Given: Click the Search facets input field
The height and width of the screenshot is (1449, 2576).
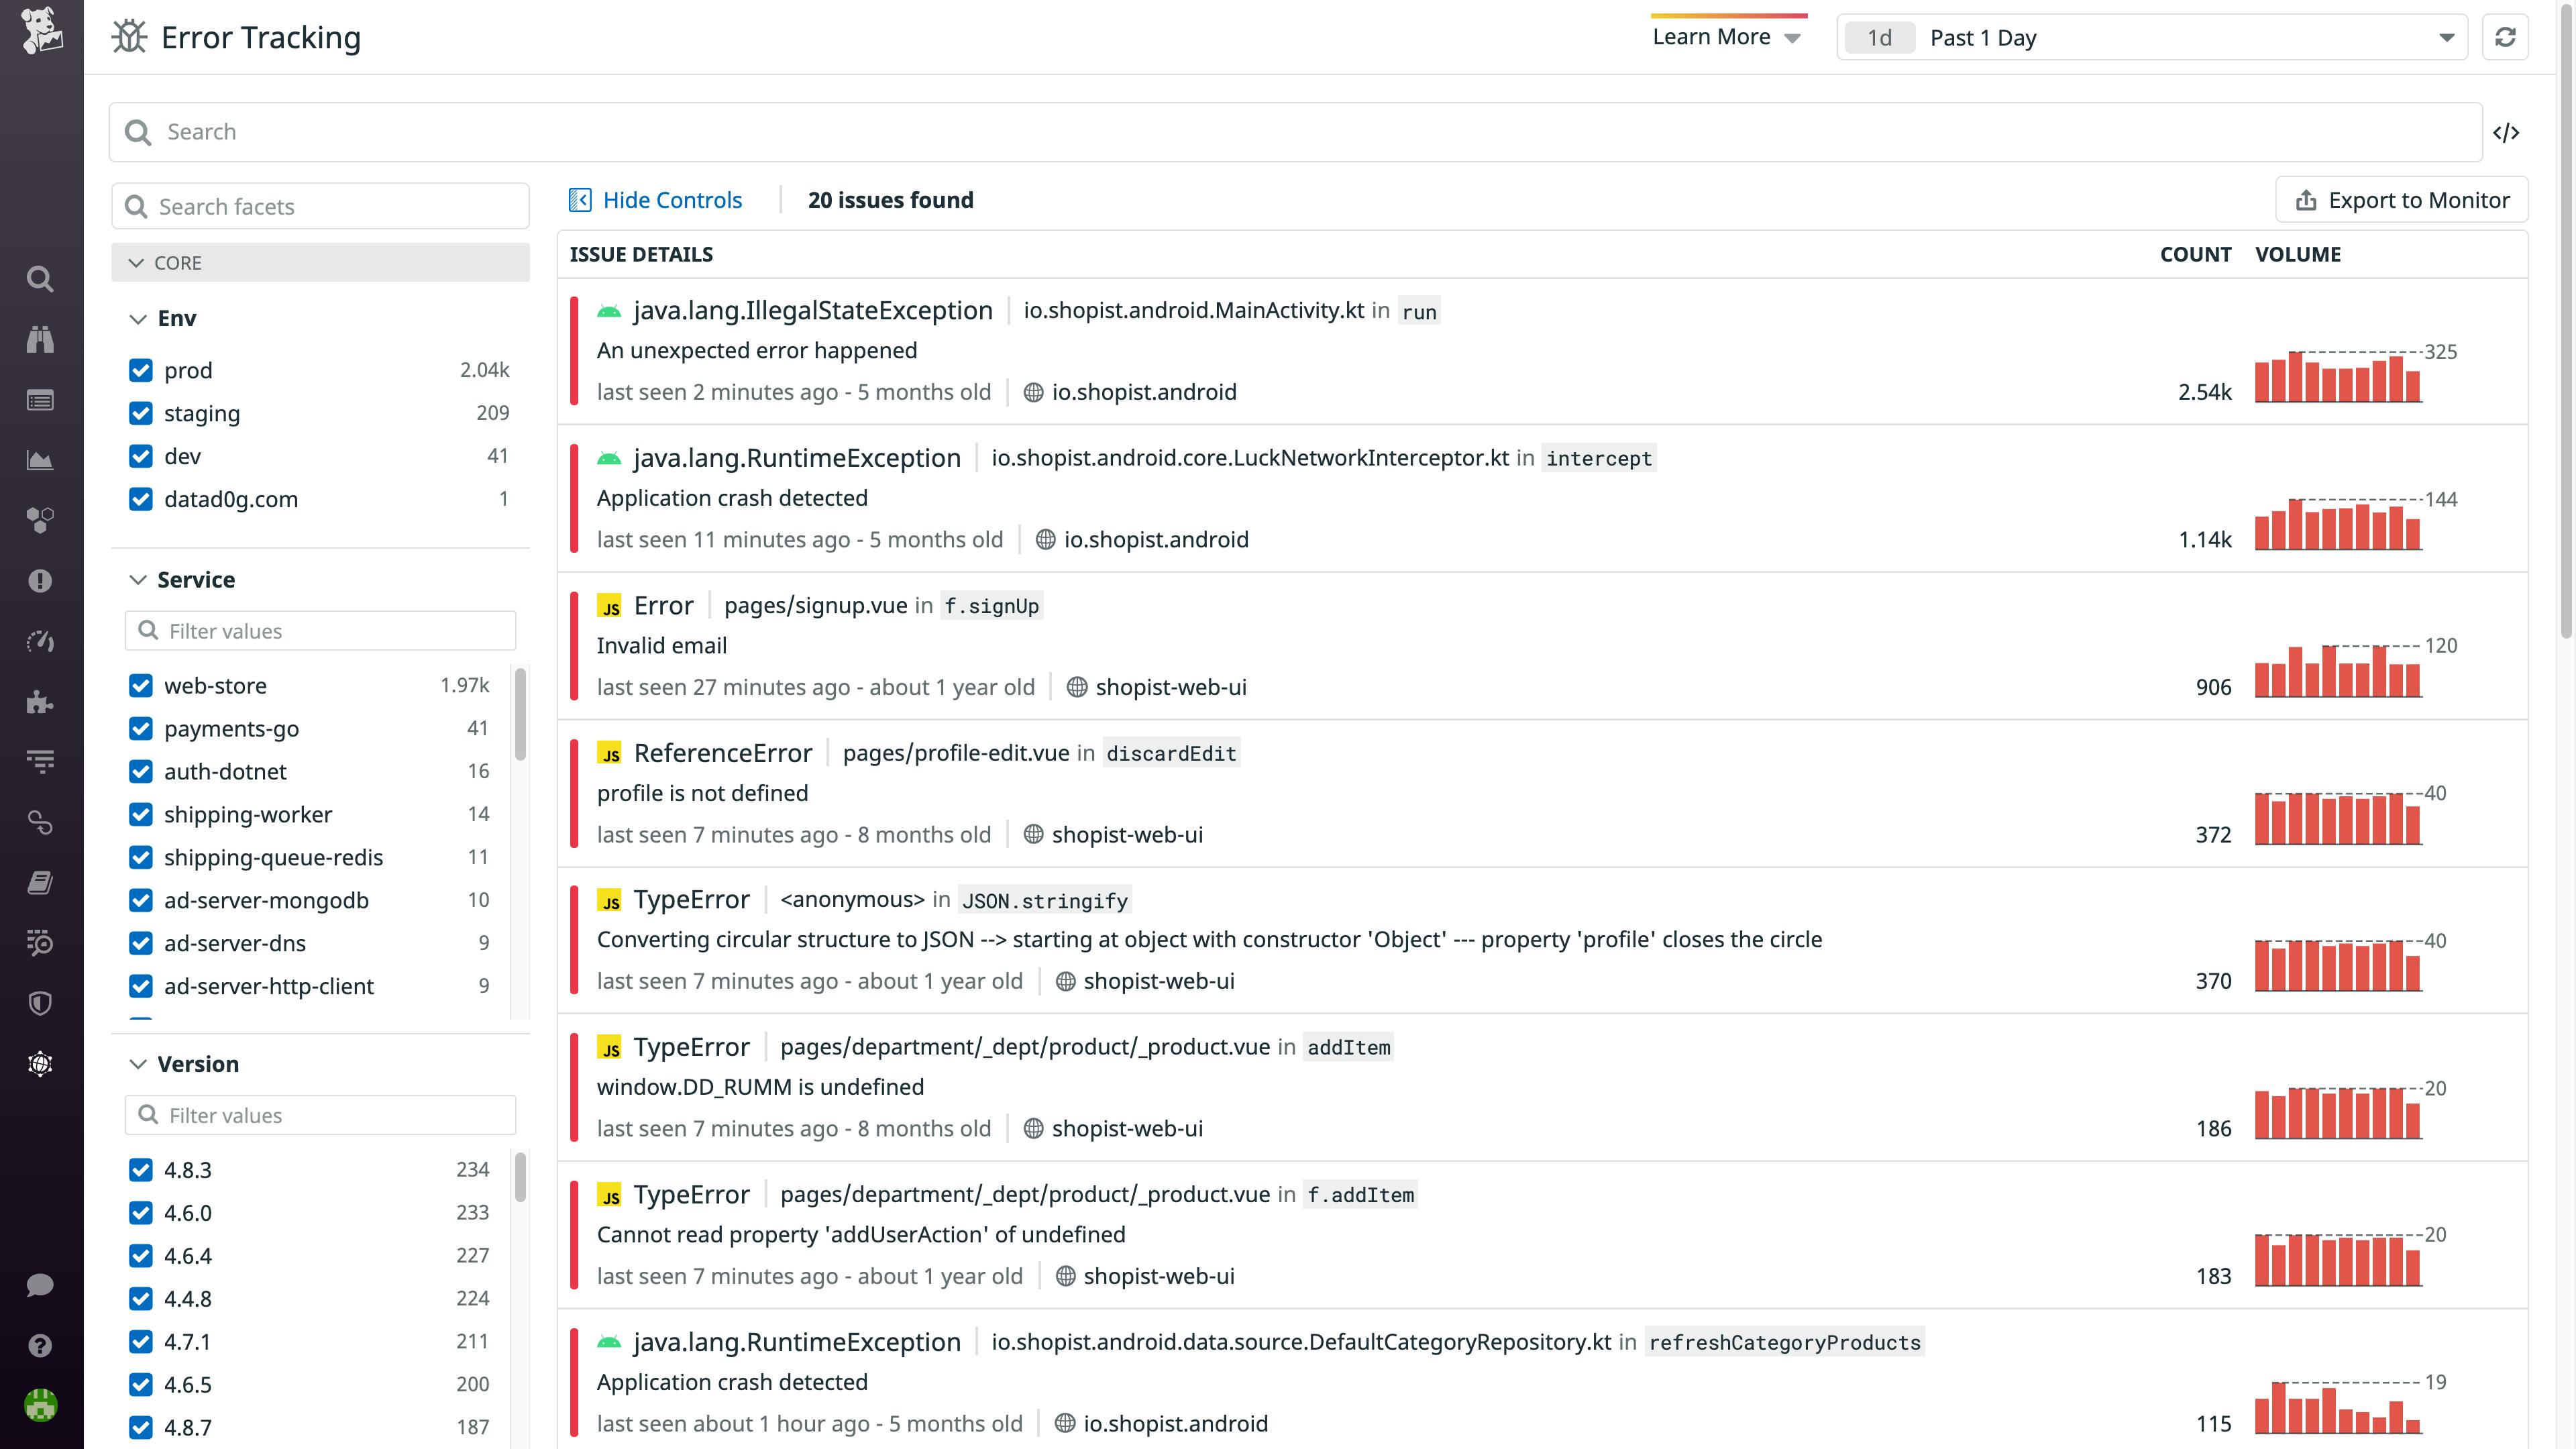Looking at the screenshot, I should click(x=320, y=205).
